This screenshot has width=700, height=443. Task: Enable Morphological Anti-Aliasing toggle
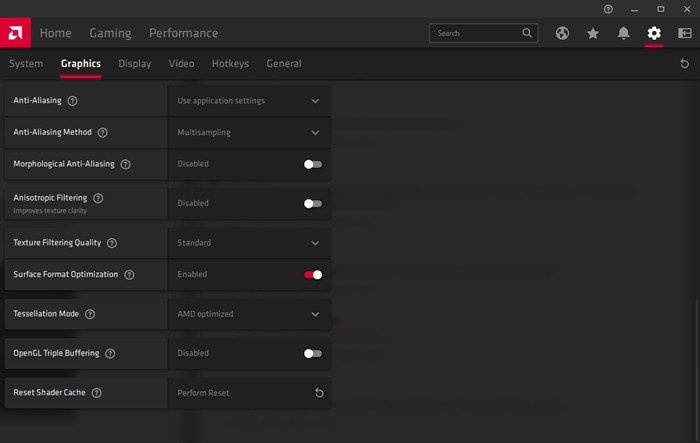click(312, 164)
